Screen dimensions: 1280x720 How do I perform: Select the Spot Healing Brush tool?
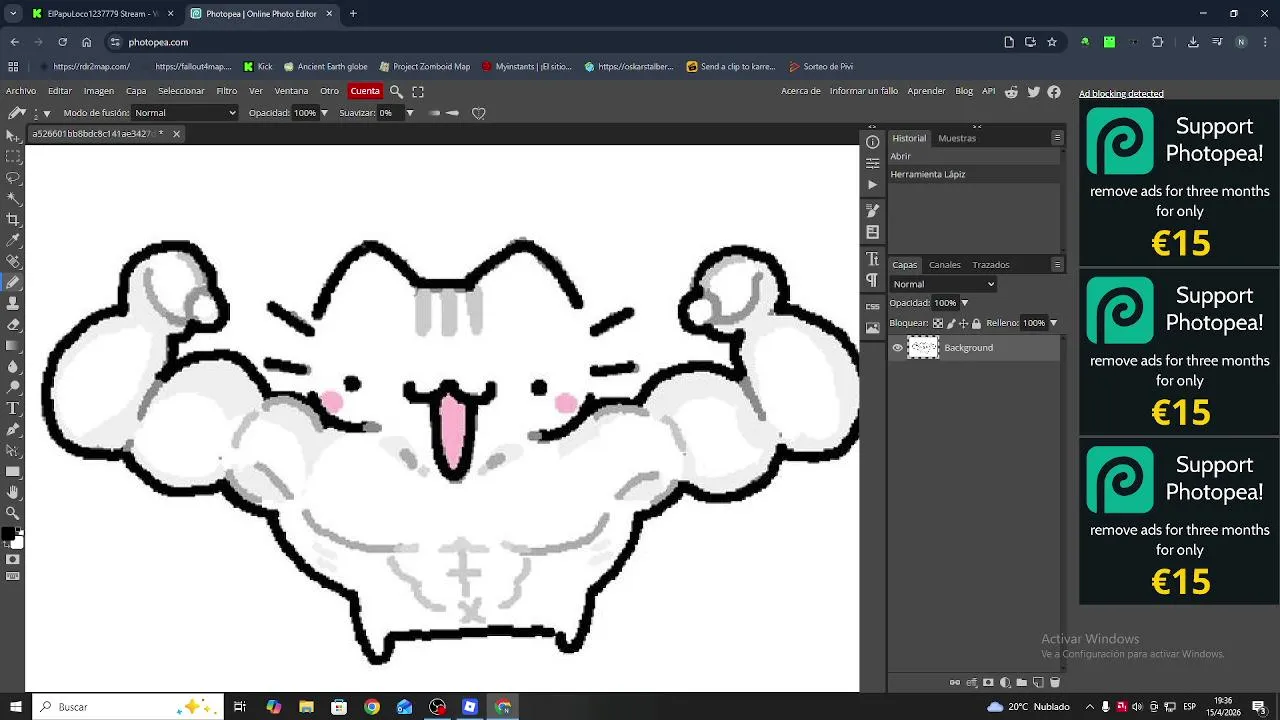click(x=13, y=261)
